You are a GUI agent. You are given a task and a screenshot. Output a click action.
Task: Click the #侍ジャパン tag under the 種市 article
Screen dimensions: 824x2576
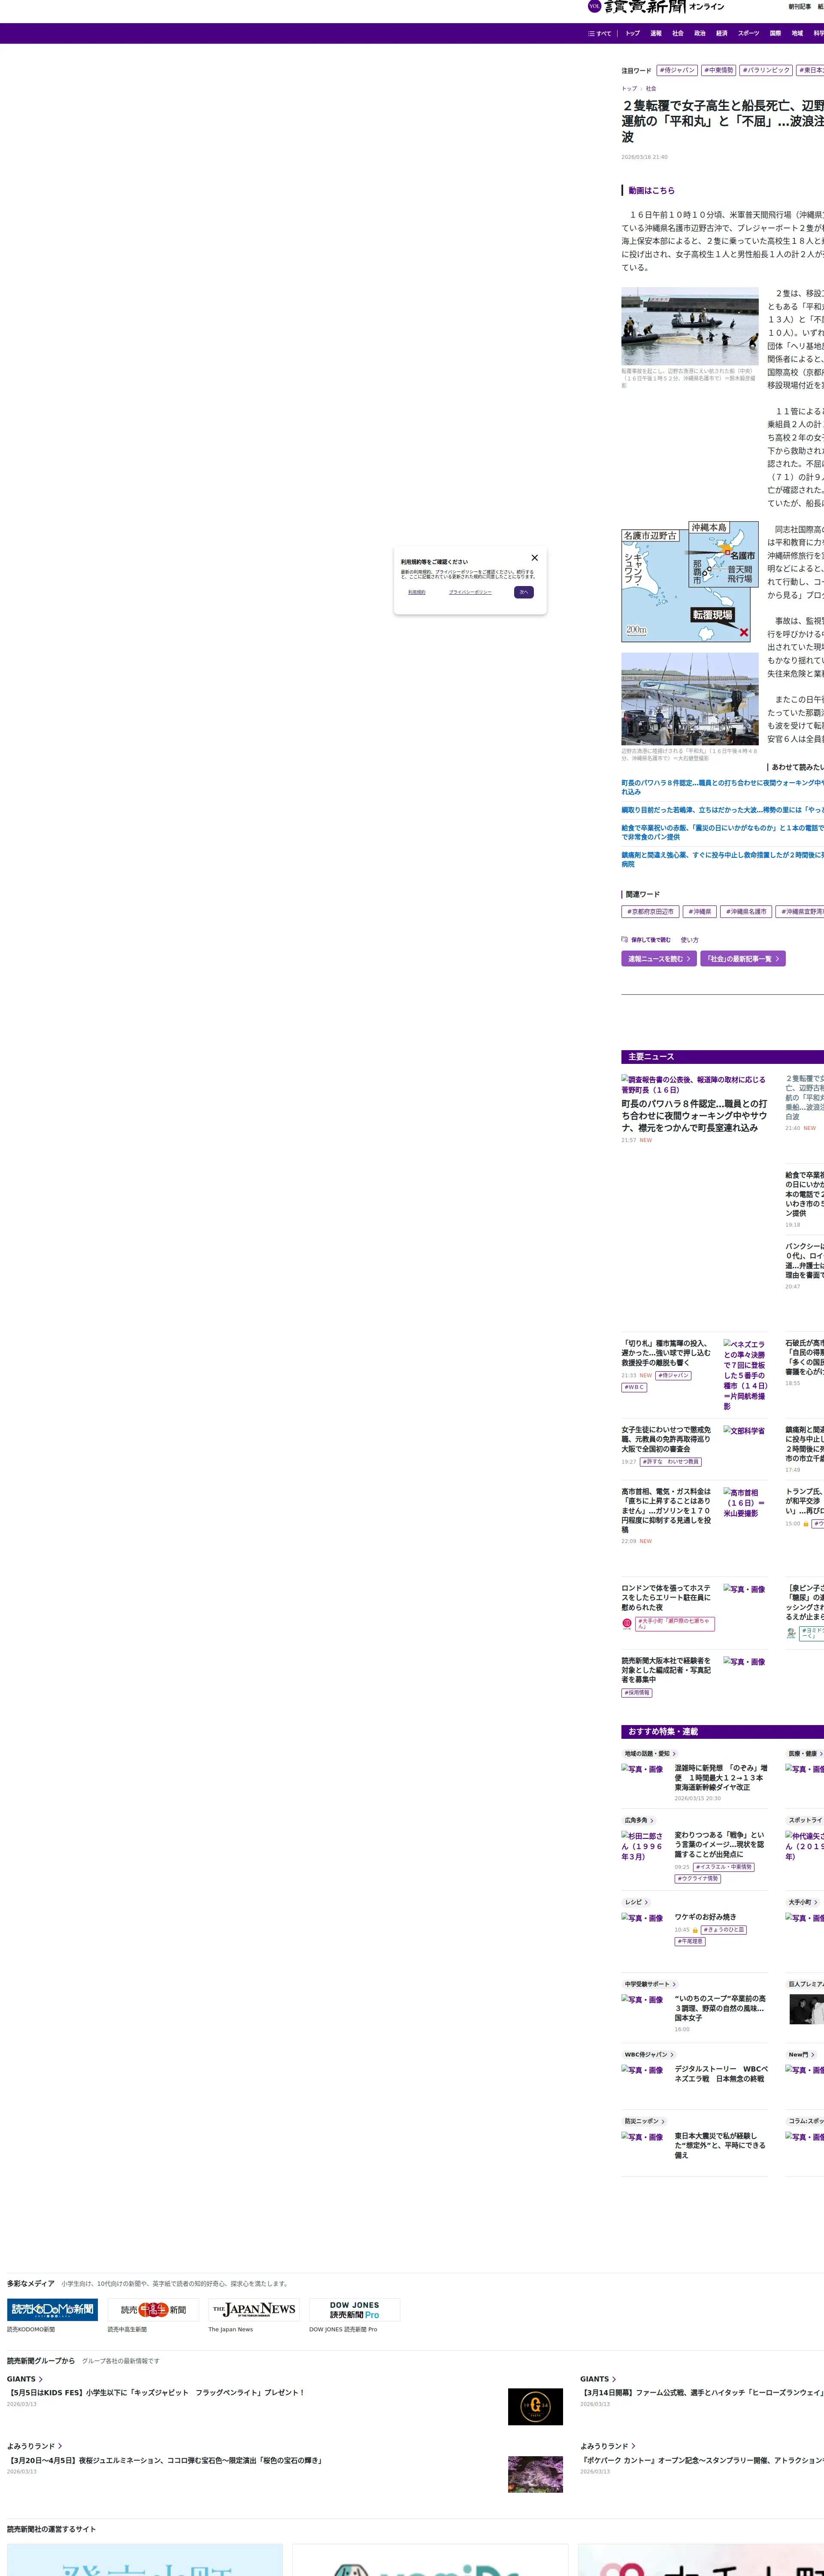pos(674,1376)
